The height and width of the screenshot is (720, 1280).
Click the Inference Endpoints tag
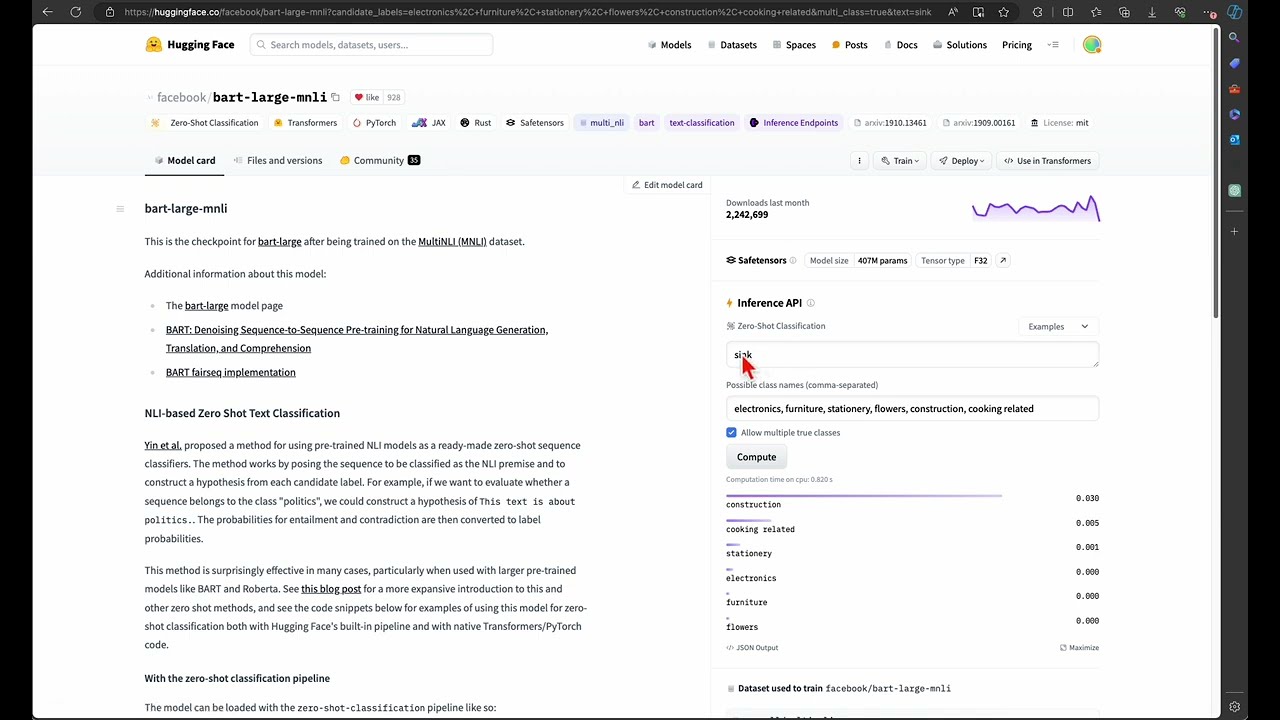pyautogui.click(x=794, y=123)
